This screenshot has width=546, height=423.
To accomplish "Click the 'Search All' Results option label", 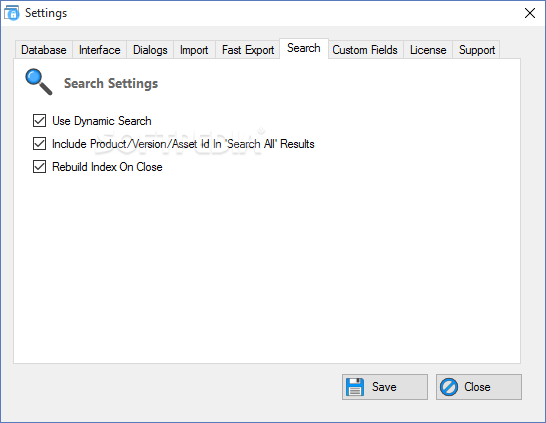I will tap(183, 144).
